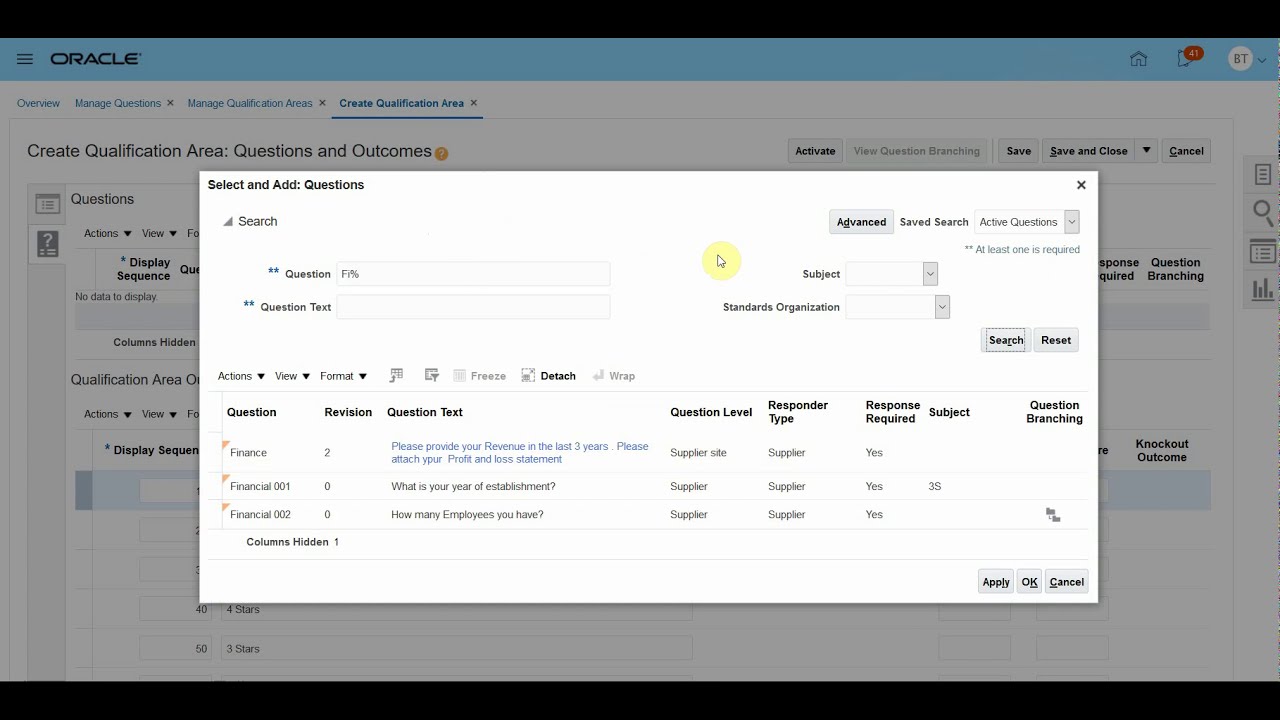Click the page Save button
Image resolution: width=1280 pixels, height=720 pixels.
click(x=1019, y=151)
